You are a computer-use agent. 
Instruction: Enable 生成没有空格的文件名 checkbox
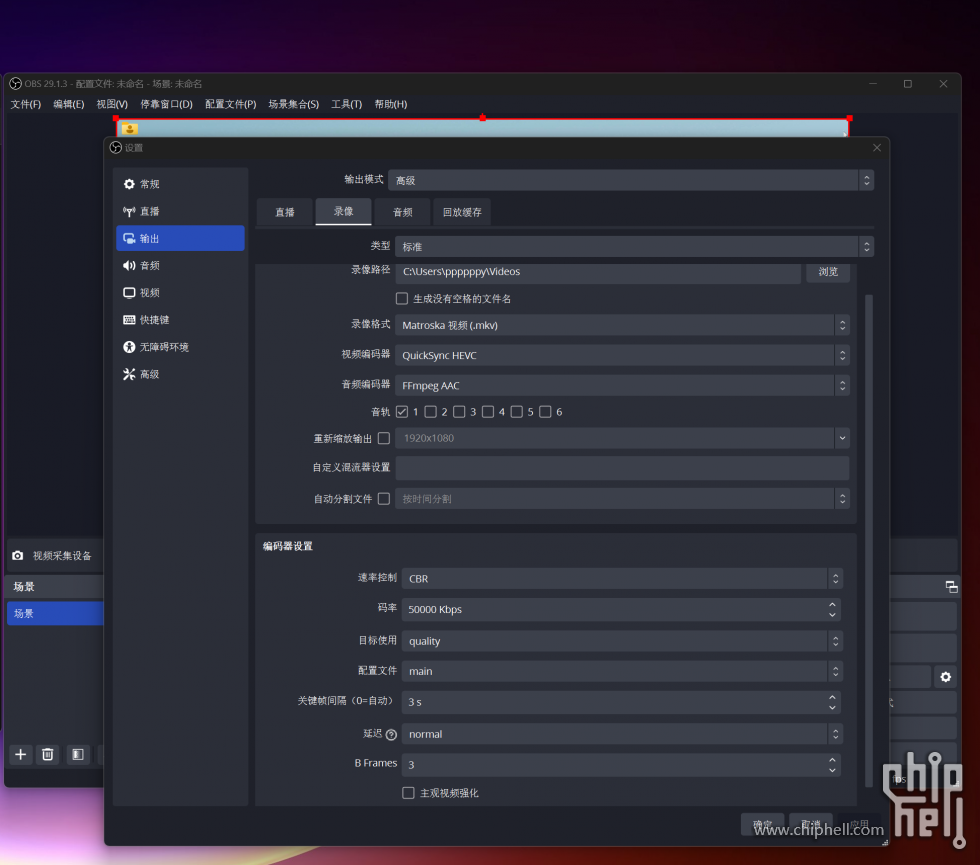pos(402,299)
